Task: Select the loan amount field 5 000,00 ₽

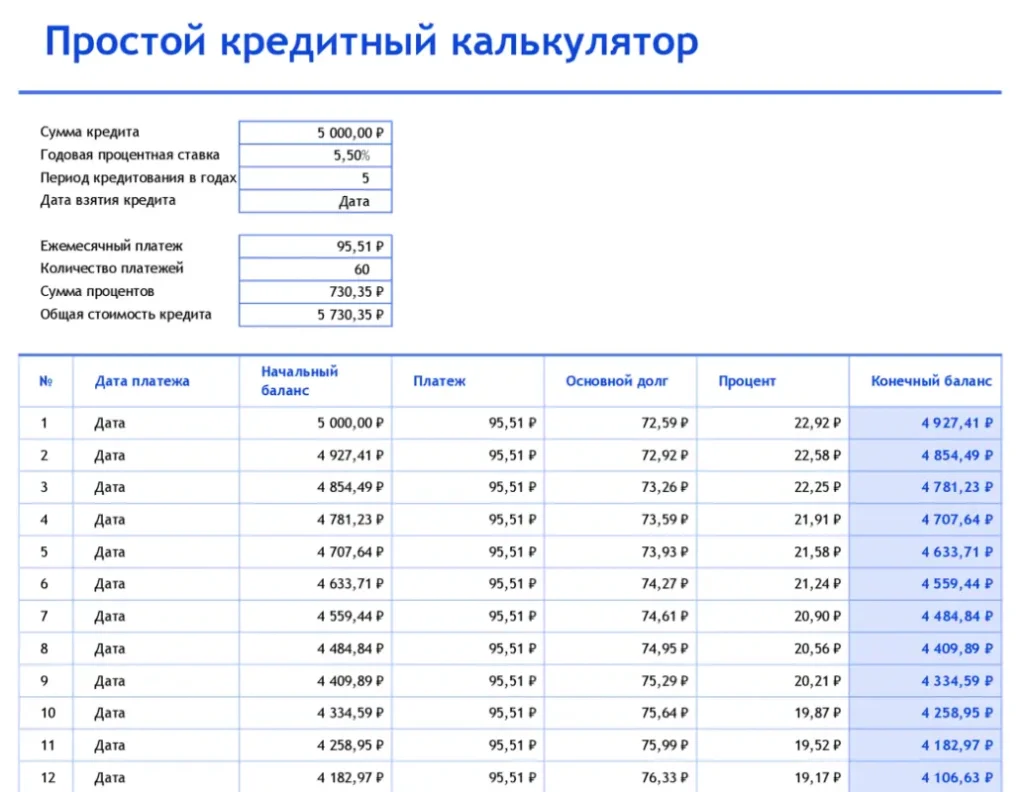Action: click(315, 133)
